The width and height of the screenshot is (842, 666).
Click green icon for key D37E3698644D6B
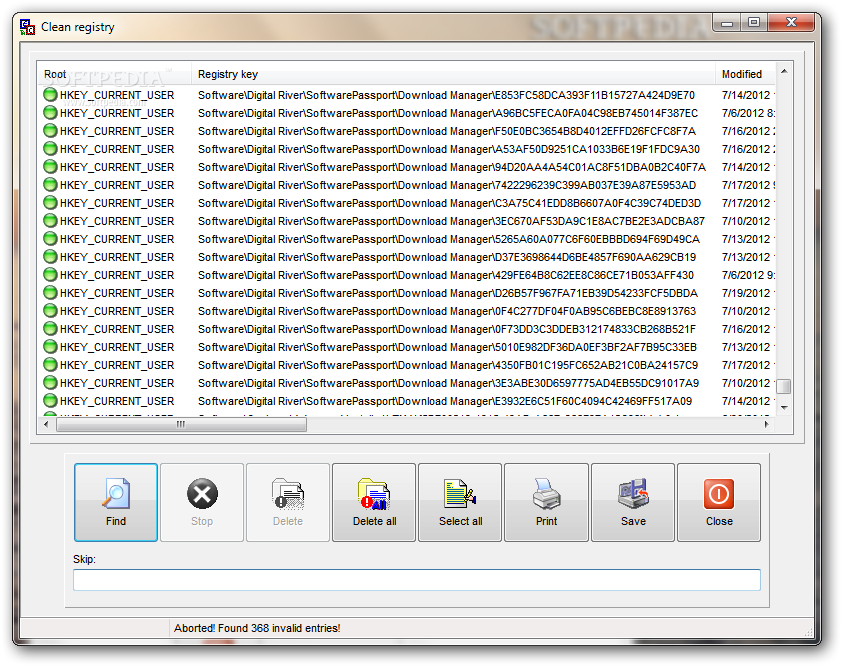pos(50,257)
